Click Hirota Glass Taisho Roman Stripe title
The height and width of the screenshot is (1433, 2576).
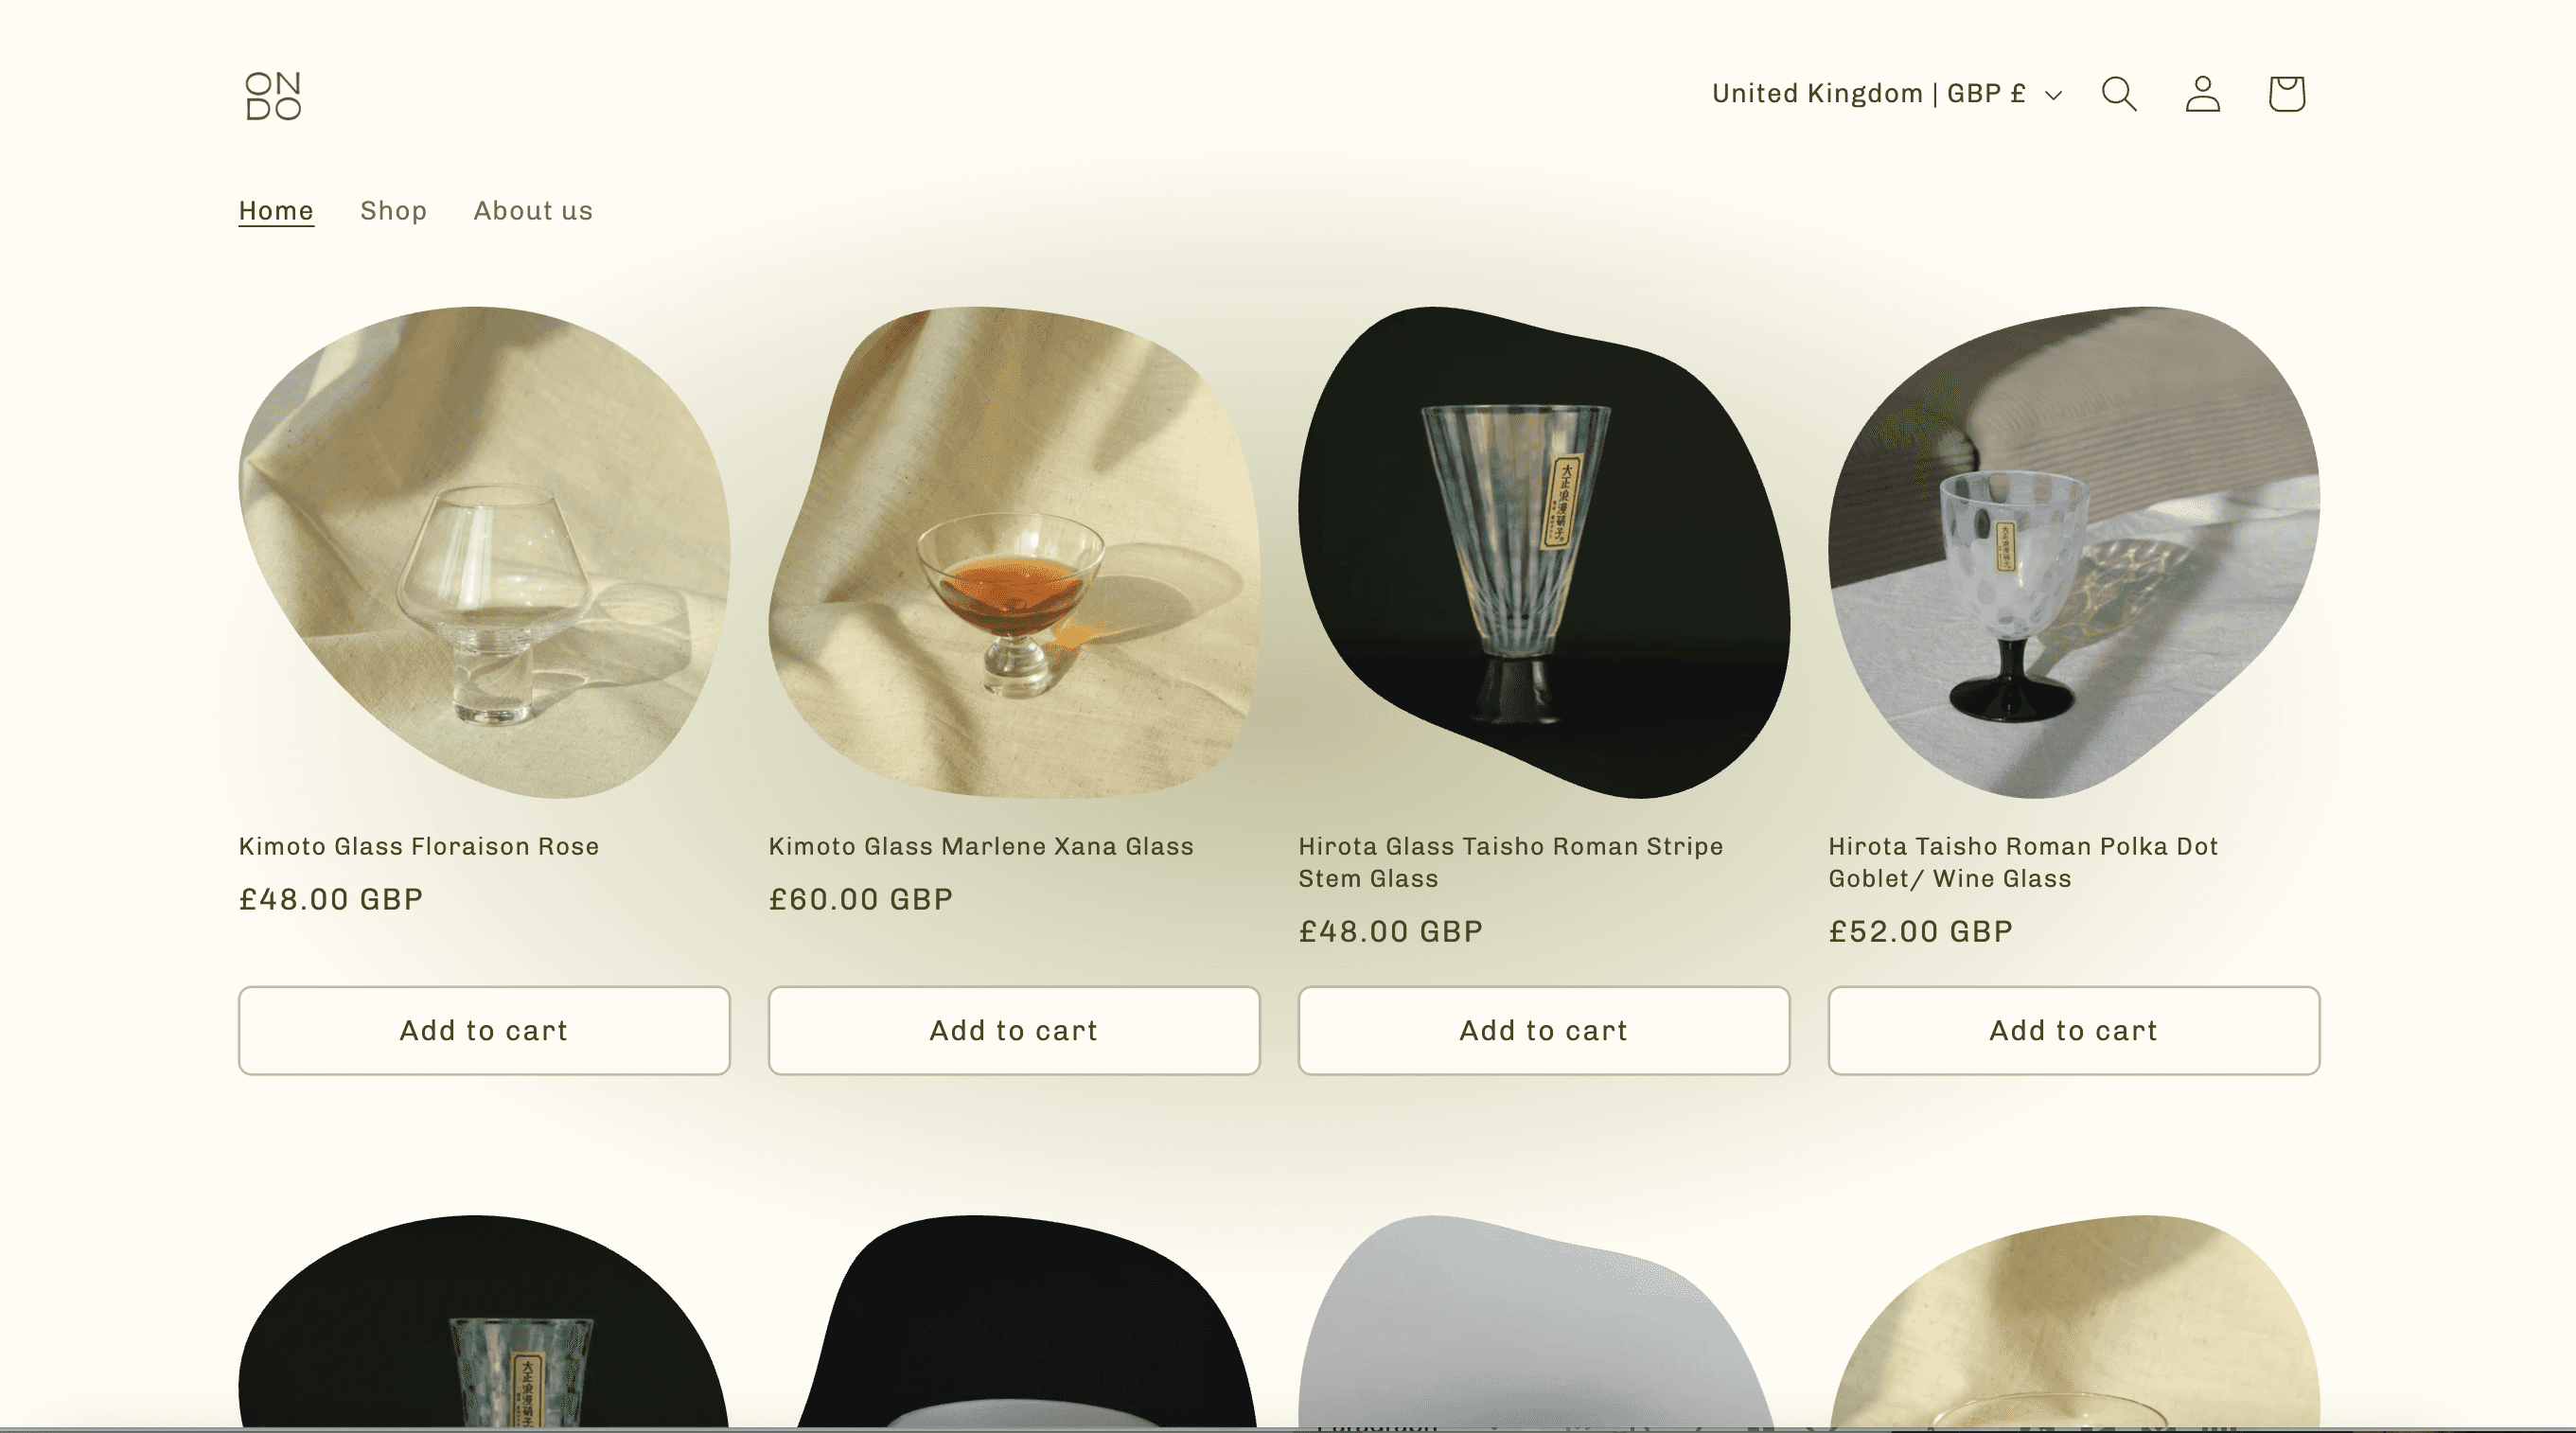[x=1511, y=862]
